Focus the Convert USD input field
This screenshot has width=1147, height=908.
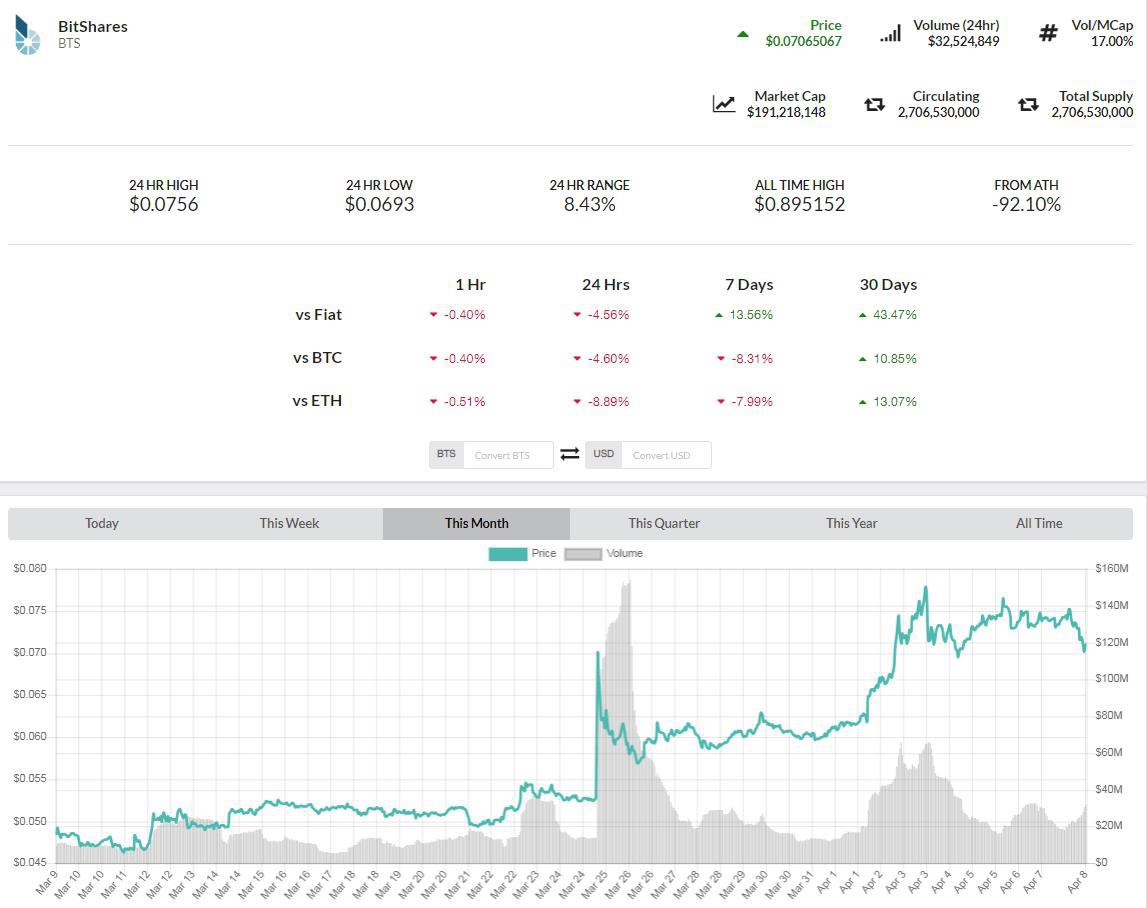666,455
